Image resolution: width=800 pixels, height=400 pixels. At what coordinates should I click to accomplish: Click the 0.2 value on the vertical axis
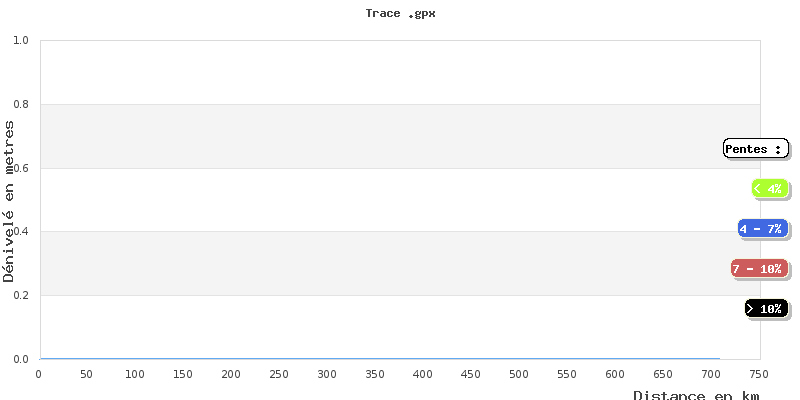pos(20,296)
